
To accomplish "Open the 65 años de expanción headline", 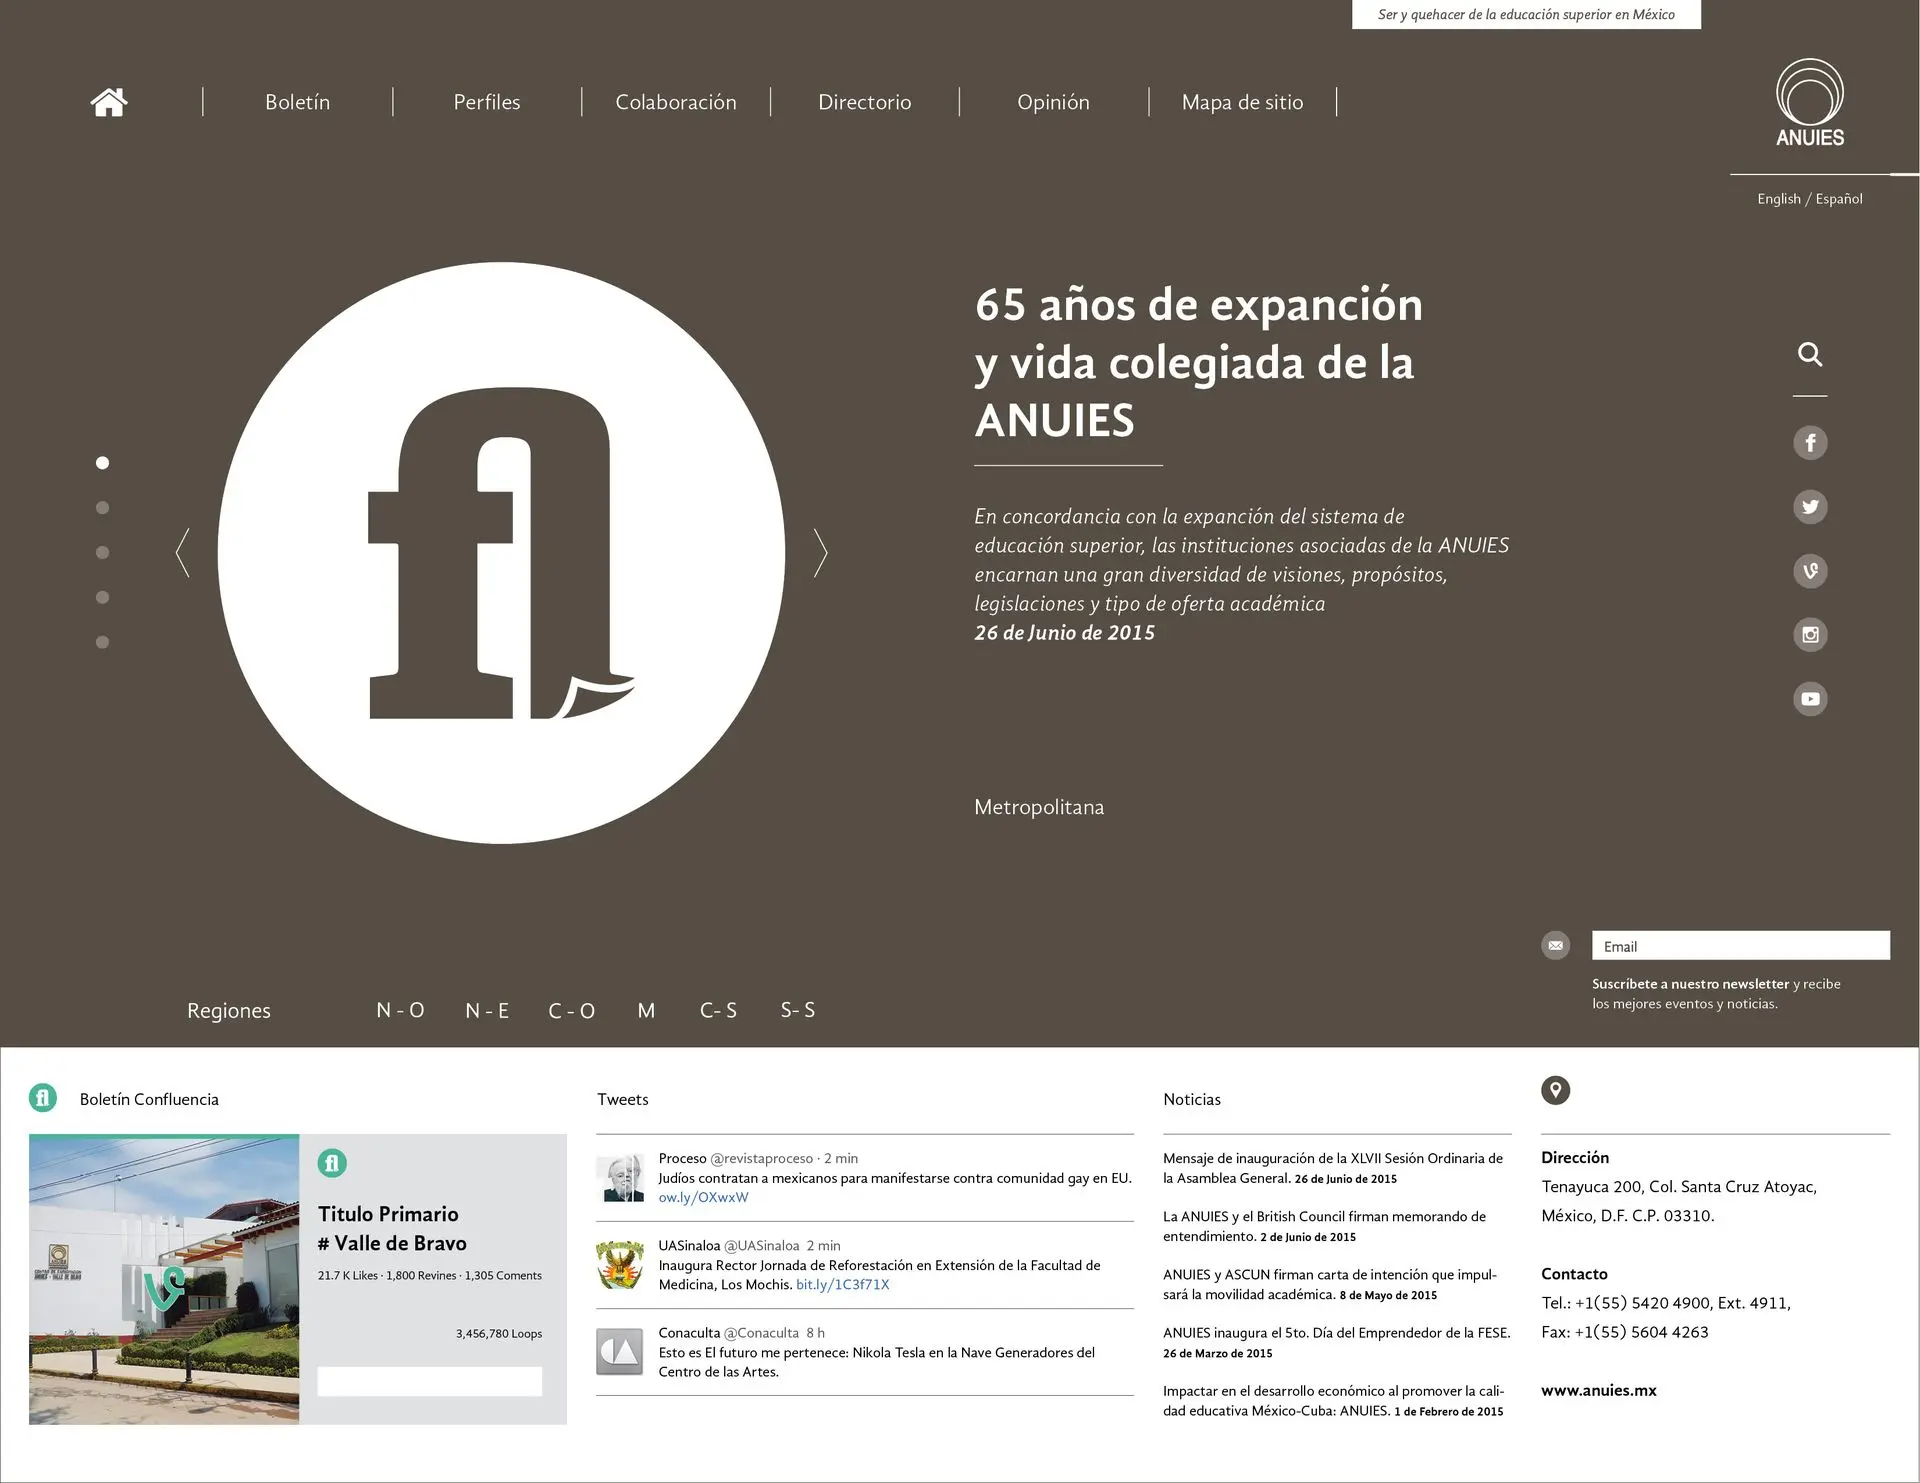I will 1198,362.
